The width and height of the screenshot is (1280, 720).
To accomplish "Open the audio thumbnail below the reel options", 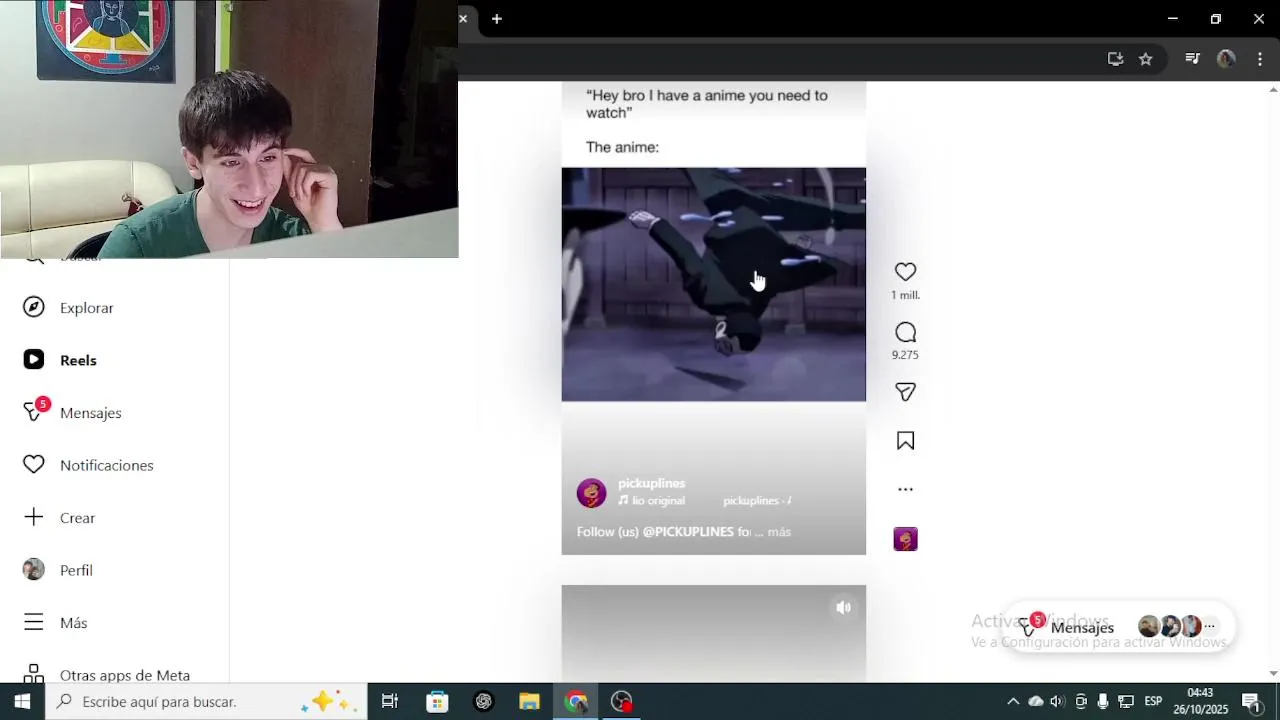I will tap(905, 539).
